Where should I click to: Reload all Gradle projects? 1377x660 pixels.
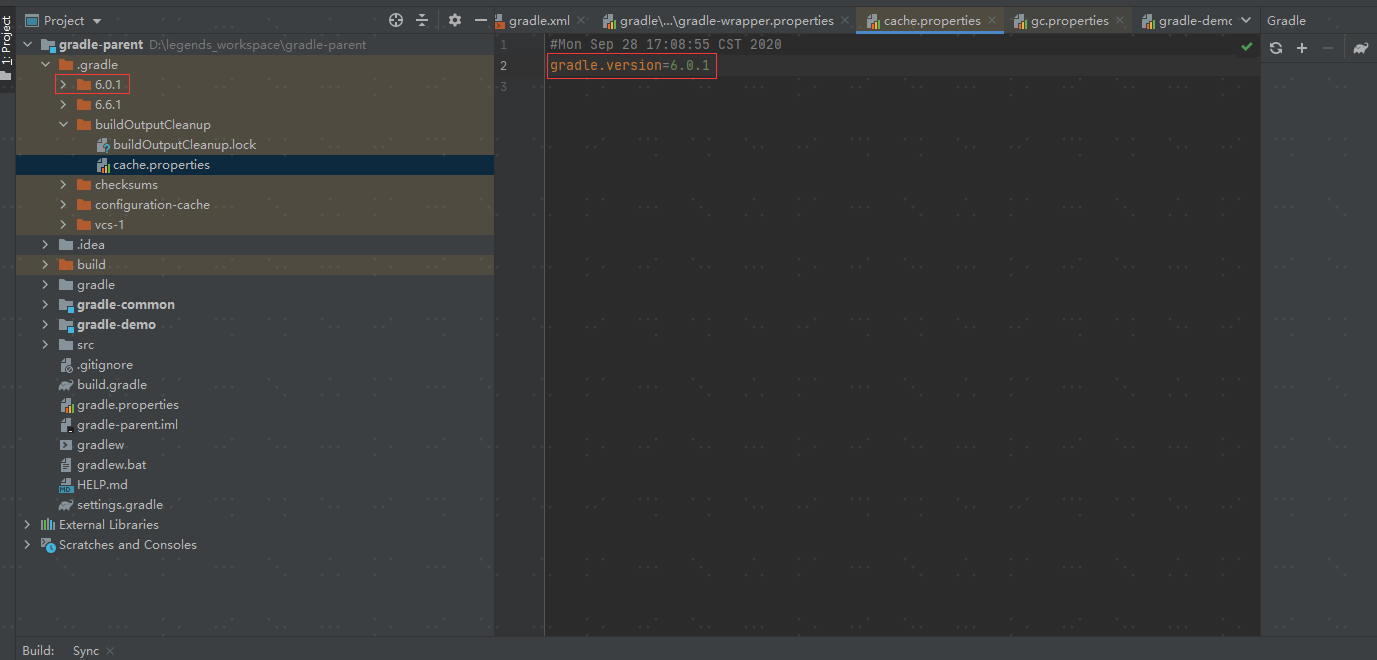pyautogui.click(x=1276, y=47)
